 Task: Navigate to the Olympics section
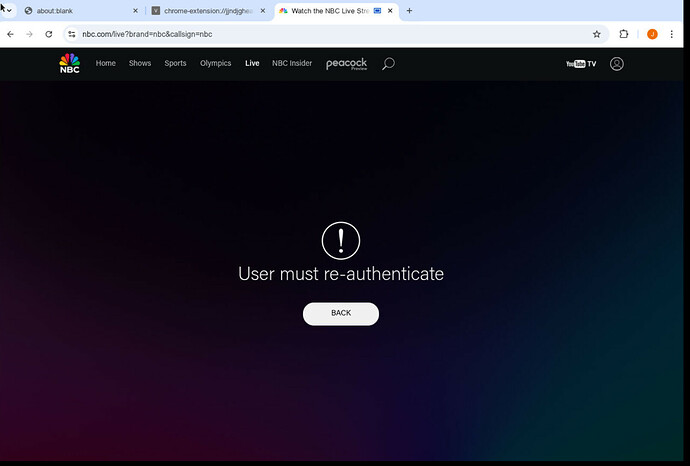(x=215, y=63)
